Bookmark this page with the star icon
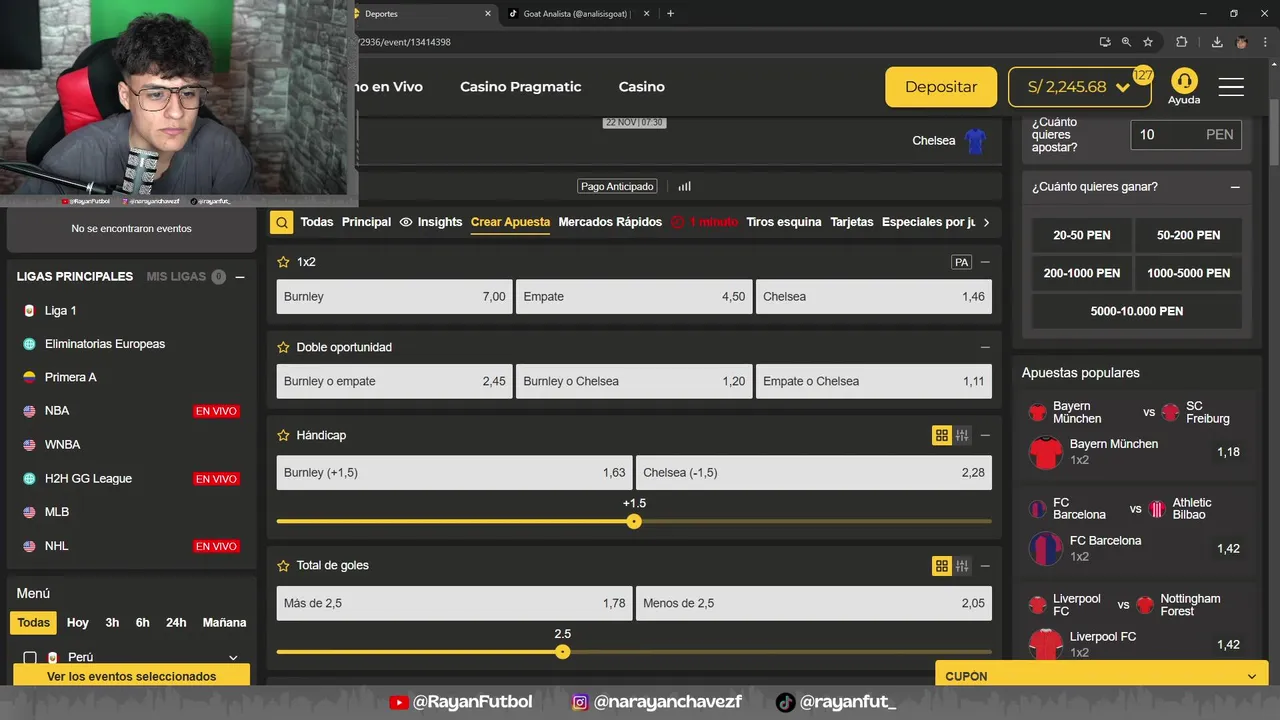 (x=1148, y=42)
